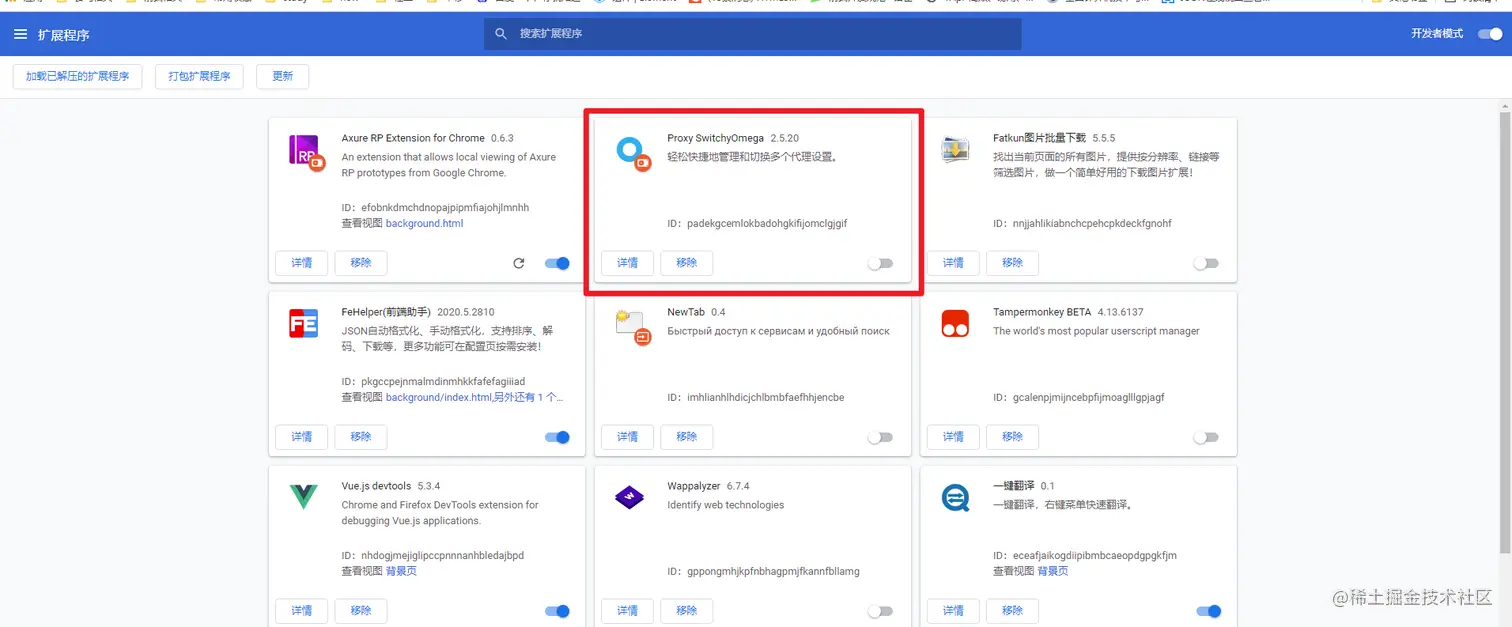Enable the Fatkun图片批量下载 toggle

(1206, 264)
